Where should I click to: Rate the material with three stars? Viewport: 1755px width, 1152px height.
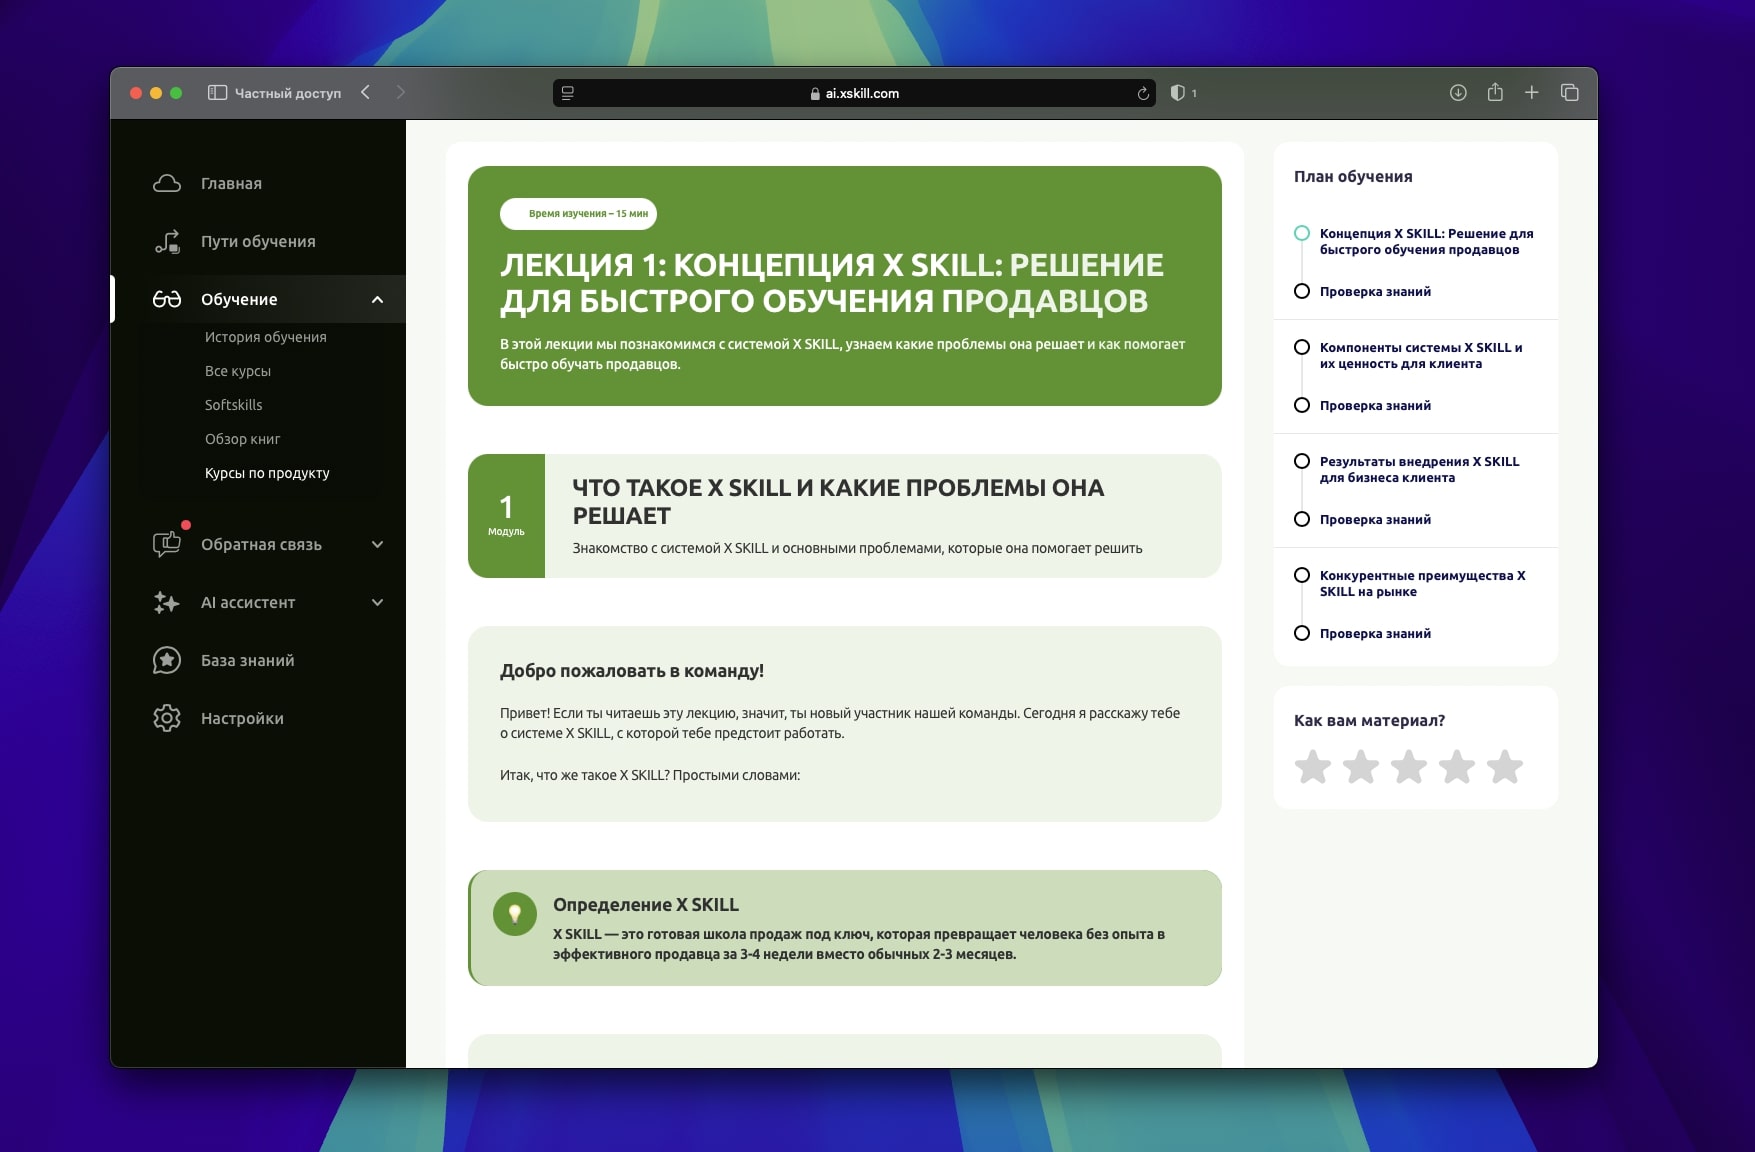(1409, 767)
